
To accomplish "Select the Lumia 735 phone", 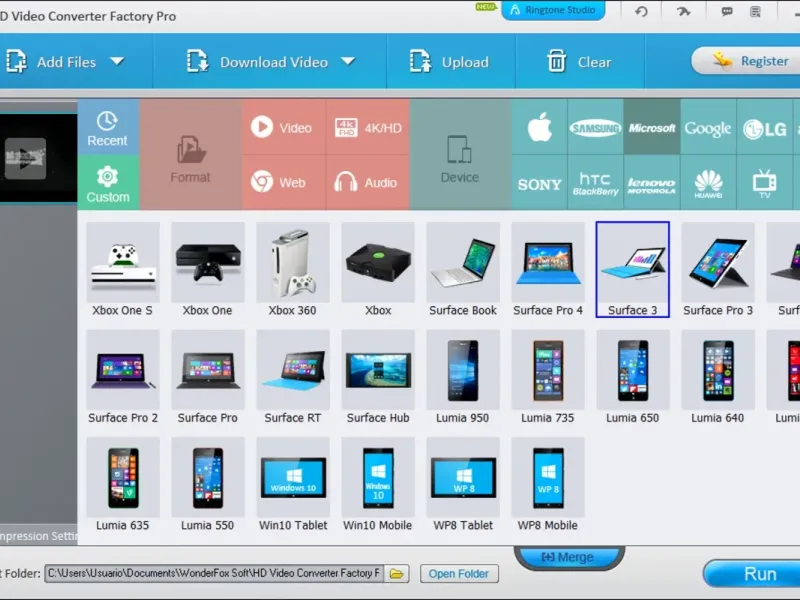I will click(547, 377).
